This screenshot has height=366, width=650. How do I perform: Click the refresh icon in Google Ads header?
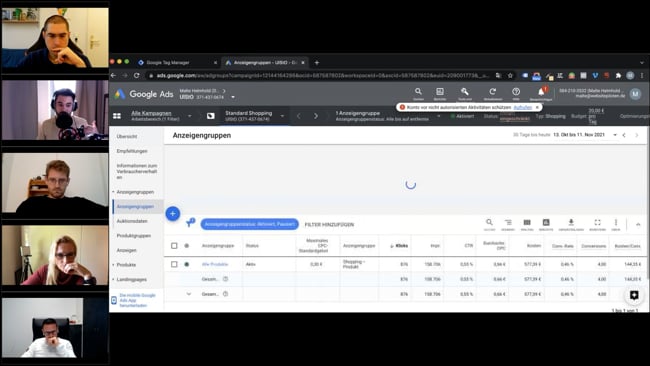coord(492,92)
